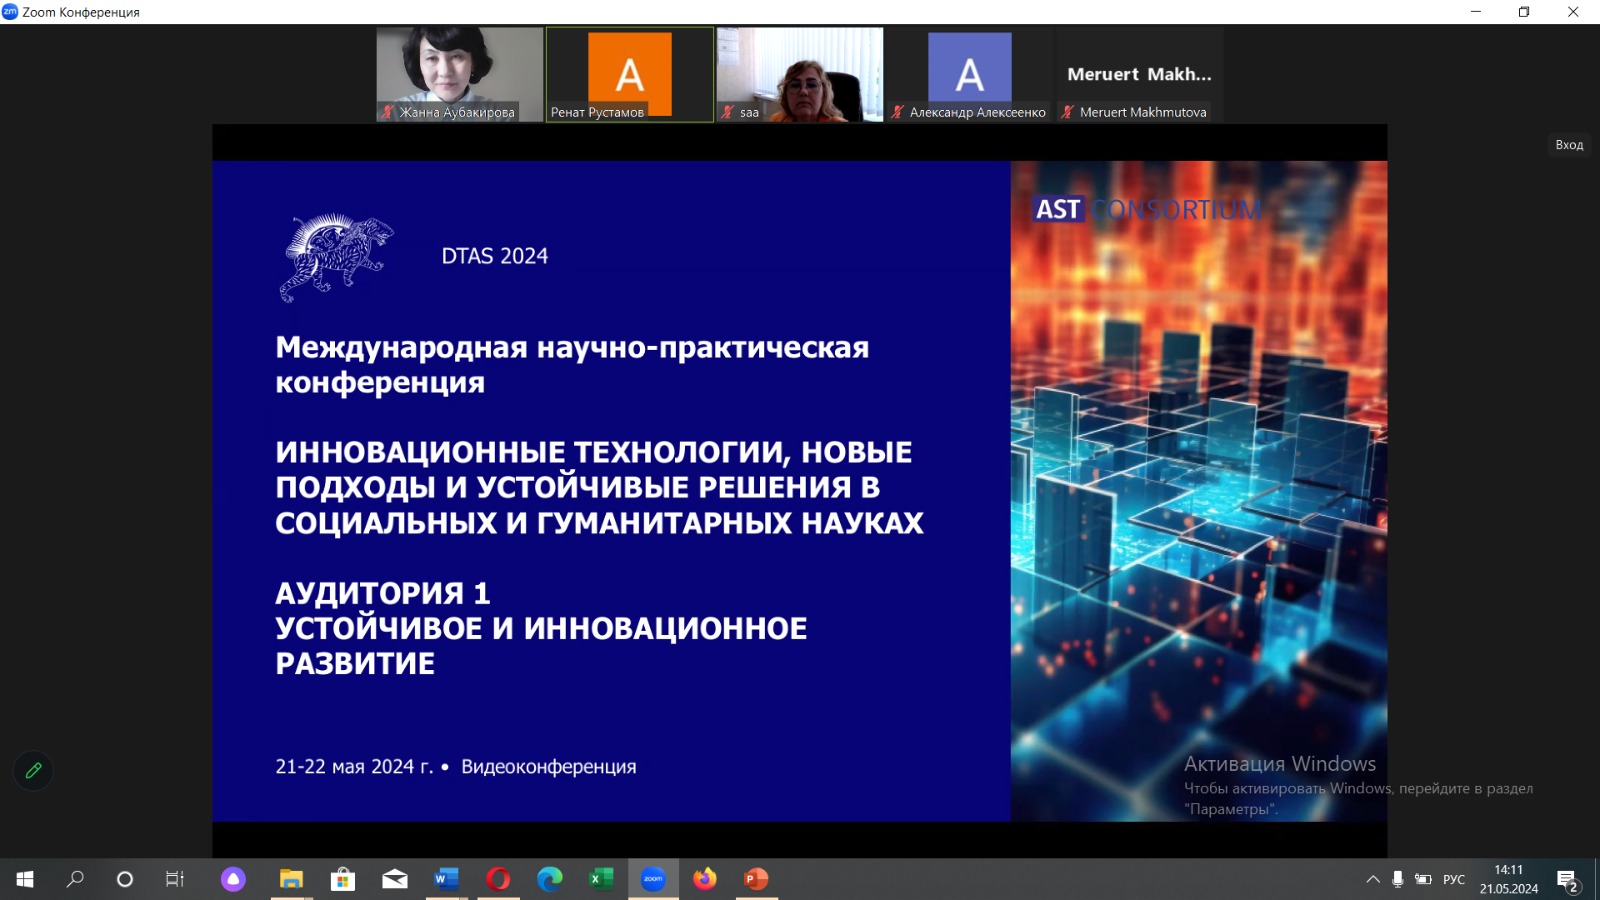Open Zoom from the taskbar

coord(653,879)
